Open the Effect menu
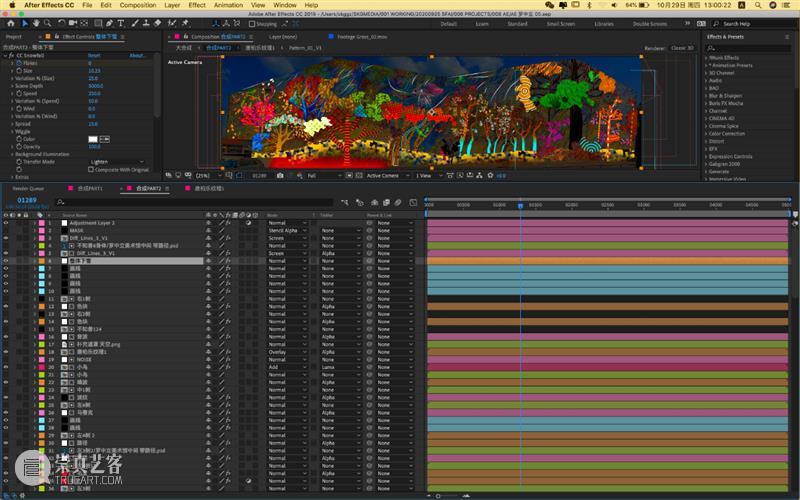This screenshot has width=800, height=500. click(x=197, y=5)
